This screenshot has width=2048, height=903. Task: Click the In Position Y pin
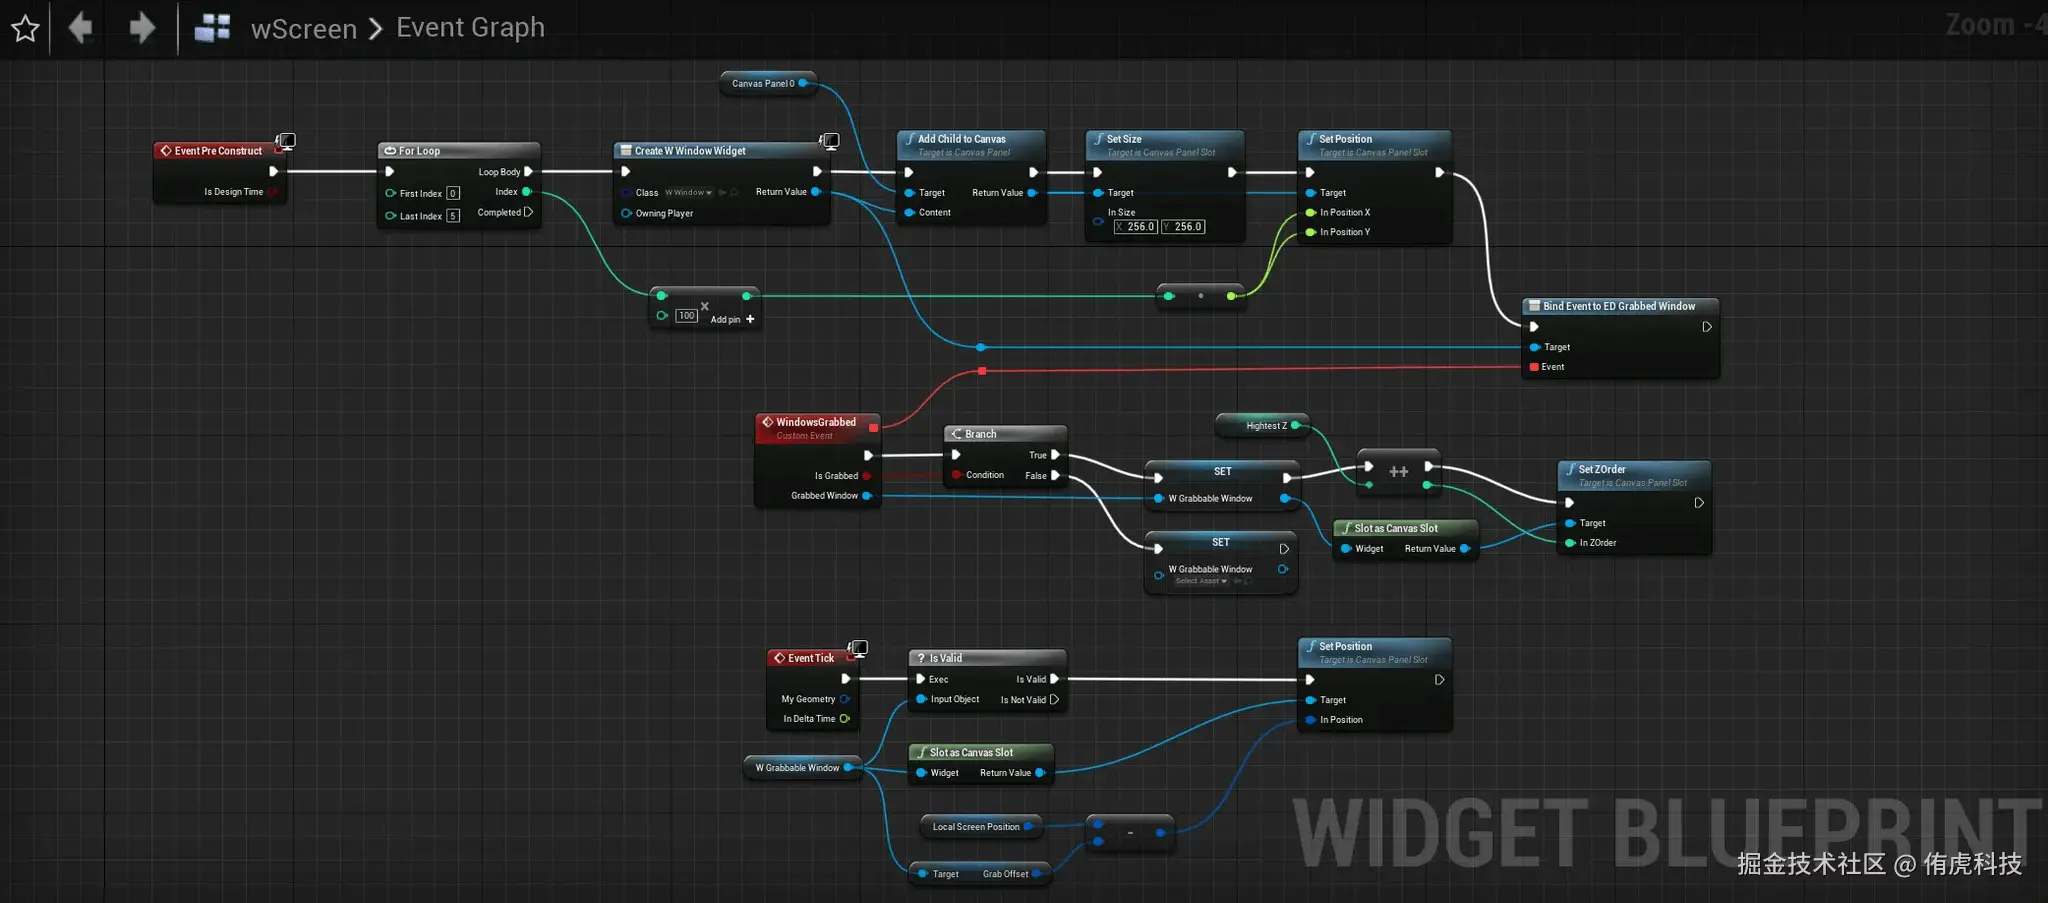point(1311,232)
